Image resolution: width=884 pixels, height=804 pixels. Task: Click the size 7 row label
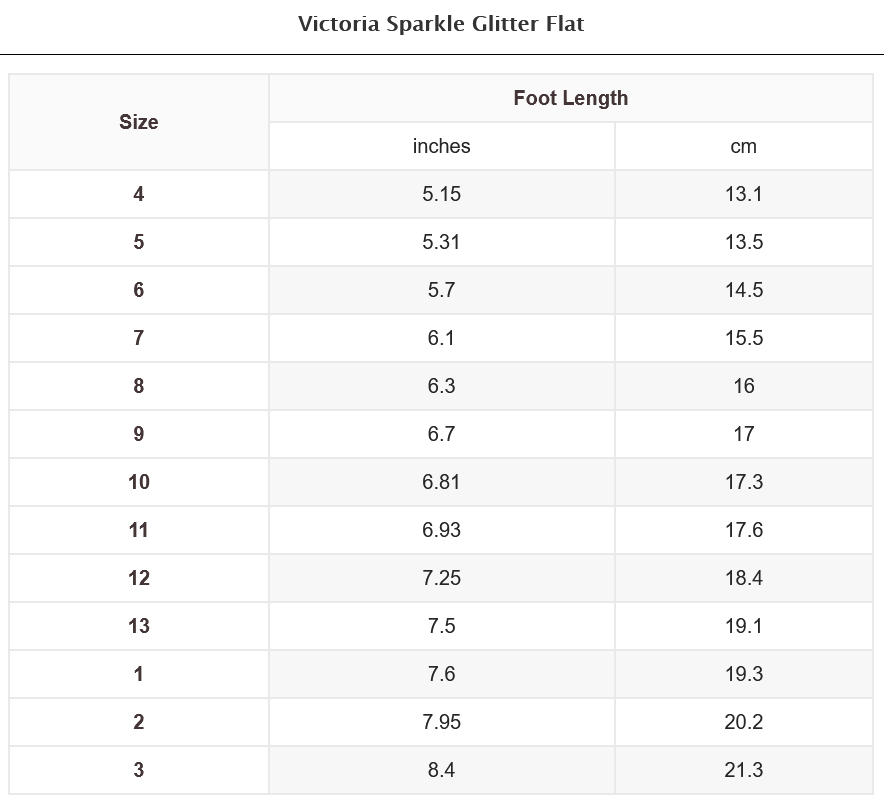(139, 338)
